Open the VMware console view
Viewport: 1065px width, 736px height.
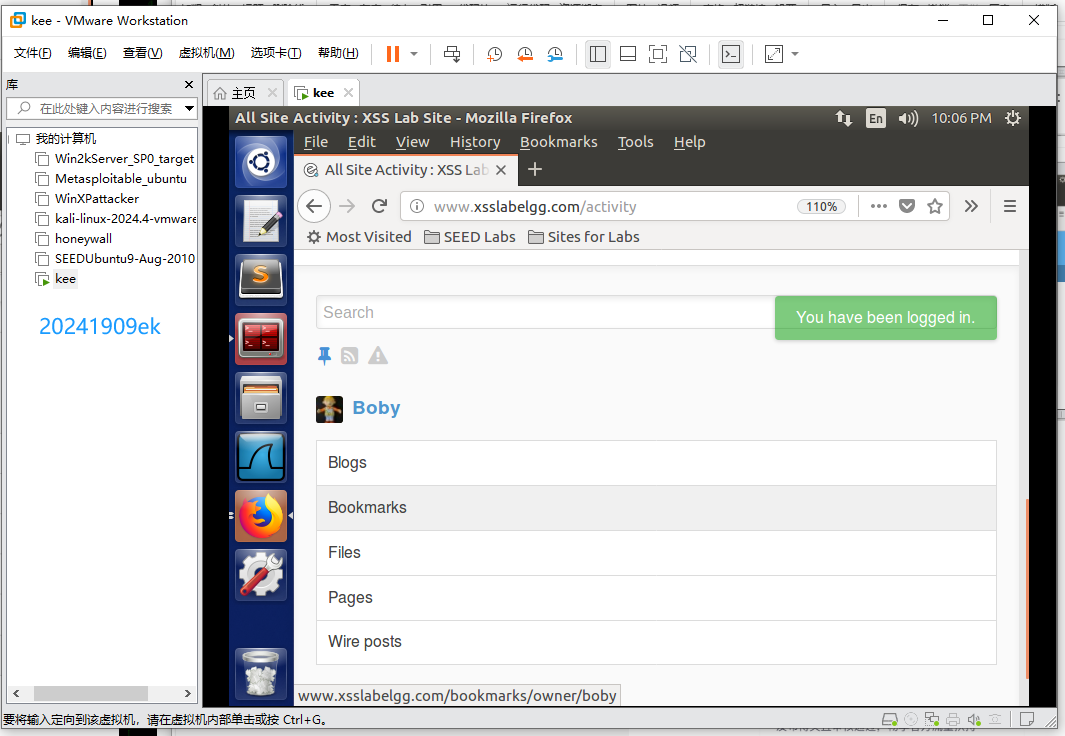(x=731, y=54)
